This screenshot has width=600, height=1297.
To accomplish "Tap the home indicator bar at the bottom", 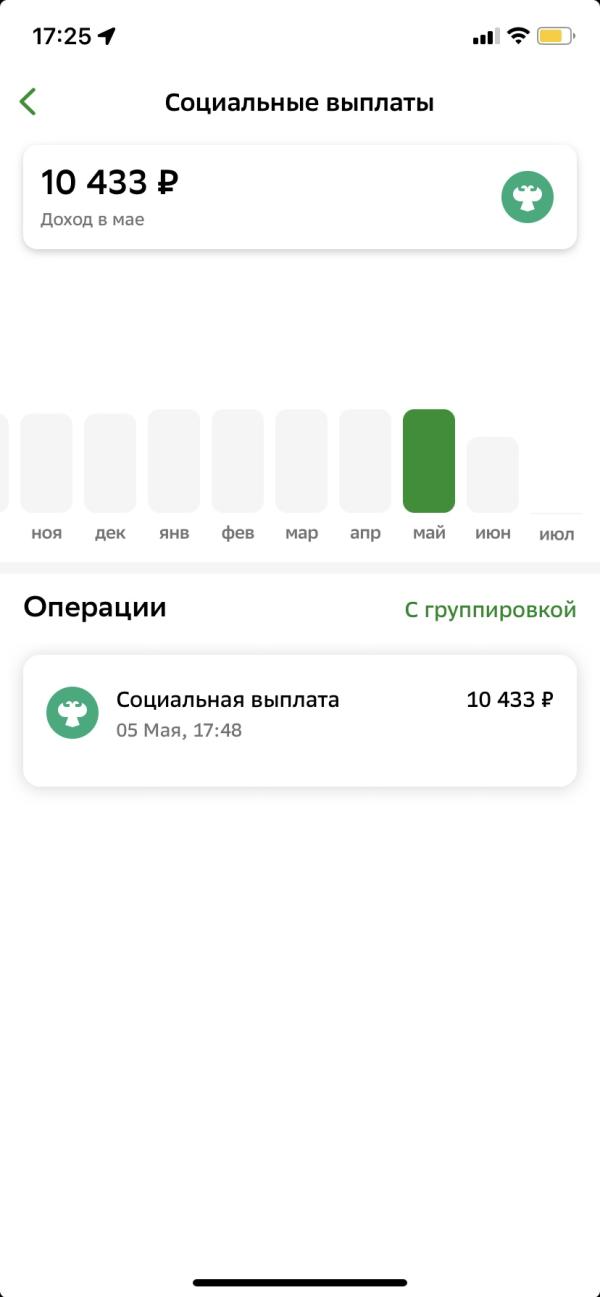I will coord(300,1282).
